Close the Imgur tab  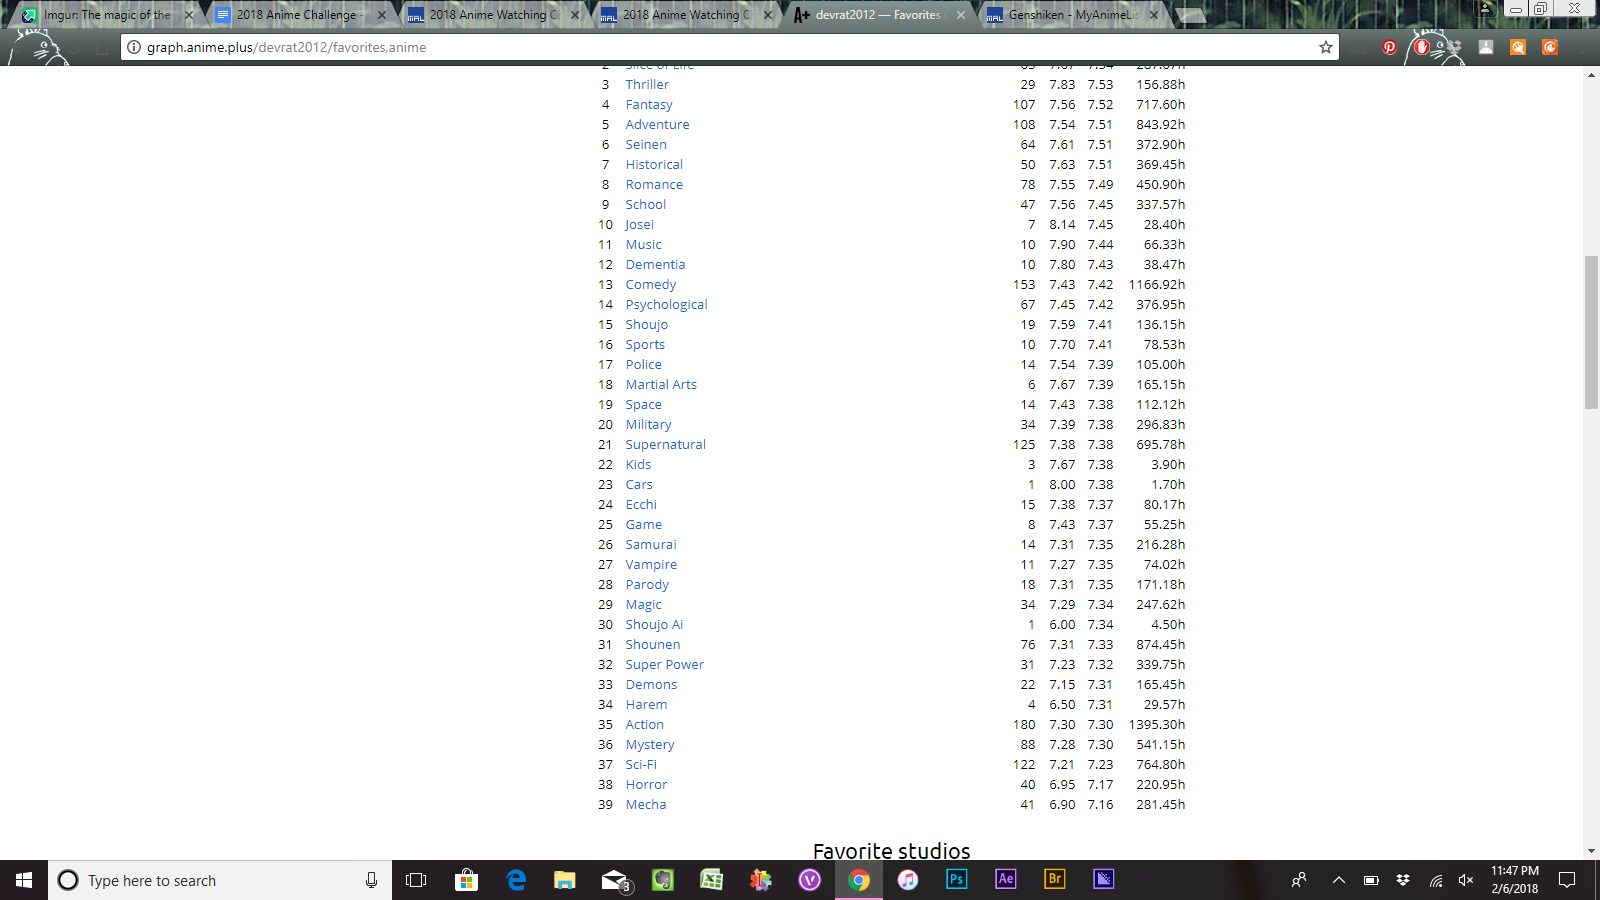(189, 15)
